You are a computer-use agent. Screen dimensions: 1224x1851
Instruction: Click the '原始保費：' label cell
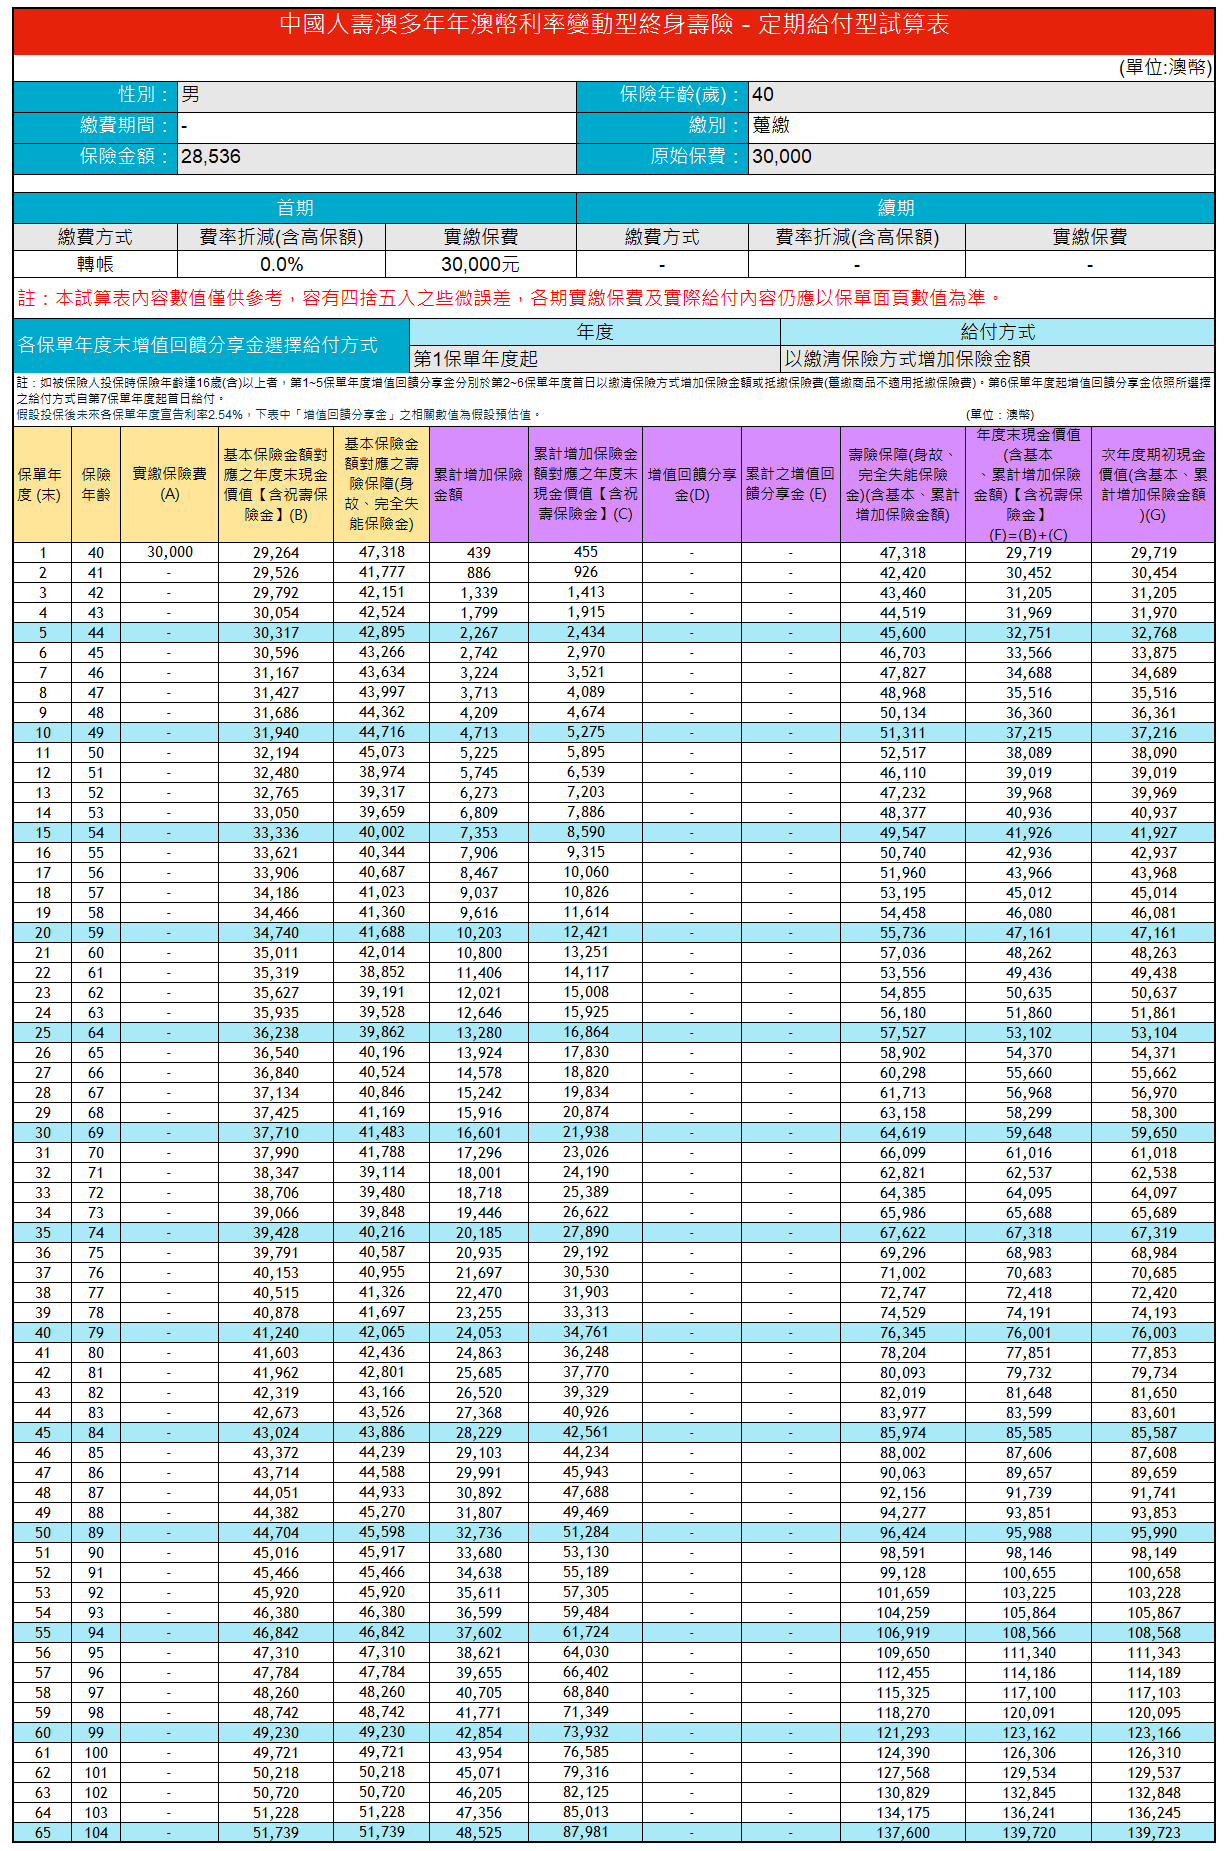[662, 158]
